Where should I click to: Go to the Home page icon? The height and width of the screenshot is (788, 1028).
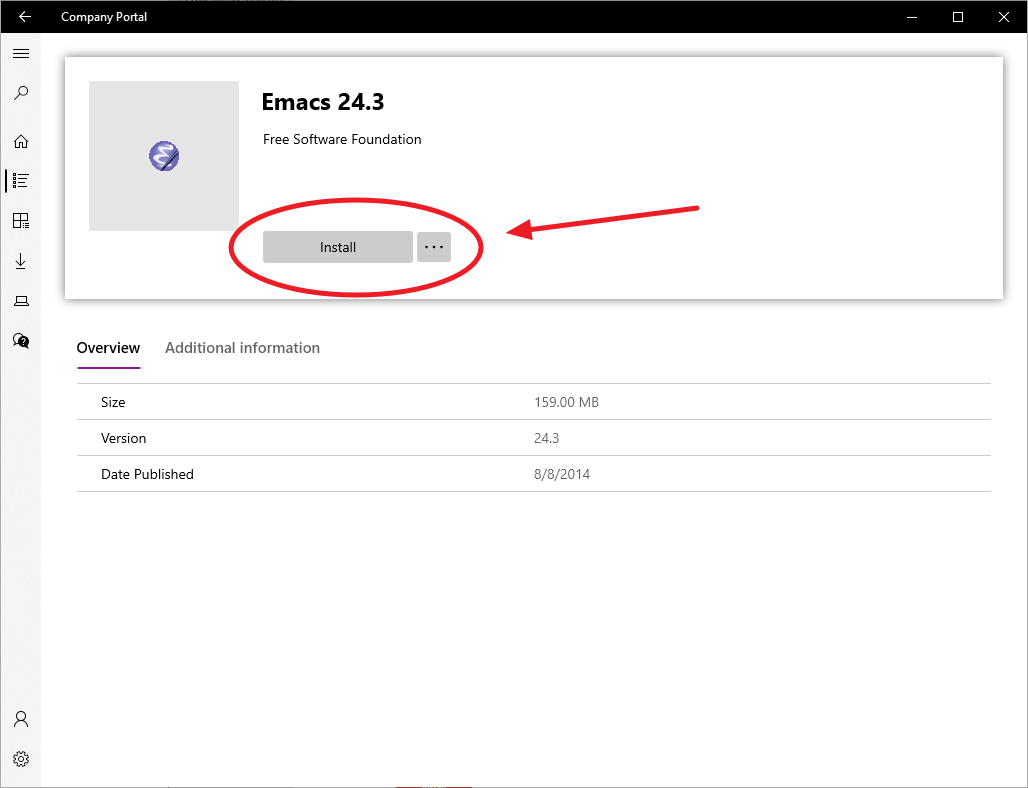coord(21,142)
